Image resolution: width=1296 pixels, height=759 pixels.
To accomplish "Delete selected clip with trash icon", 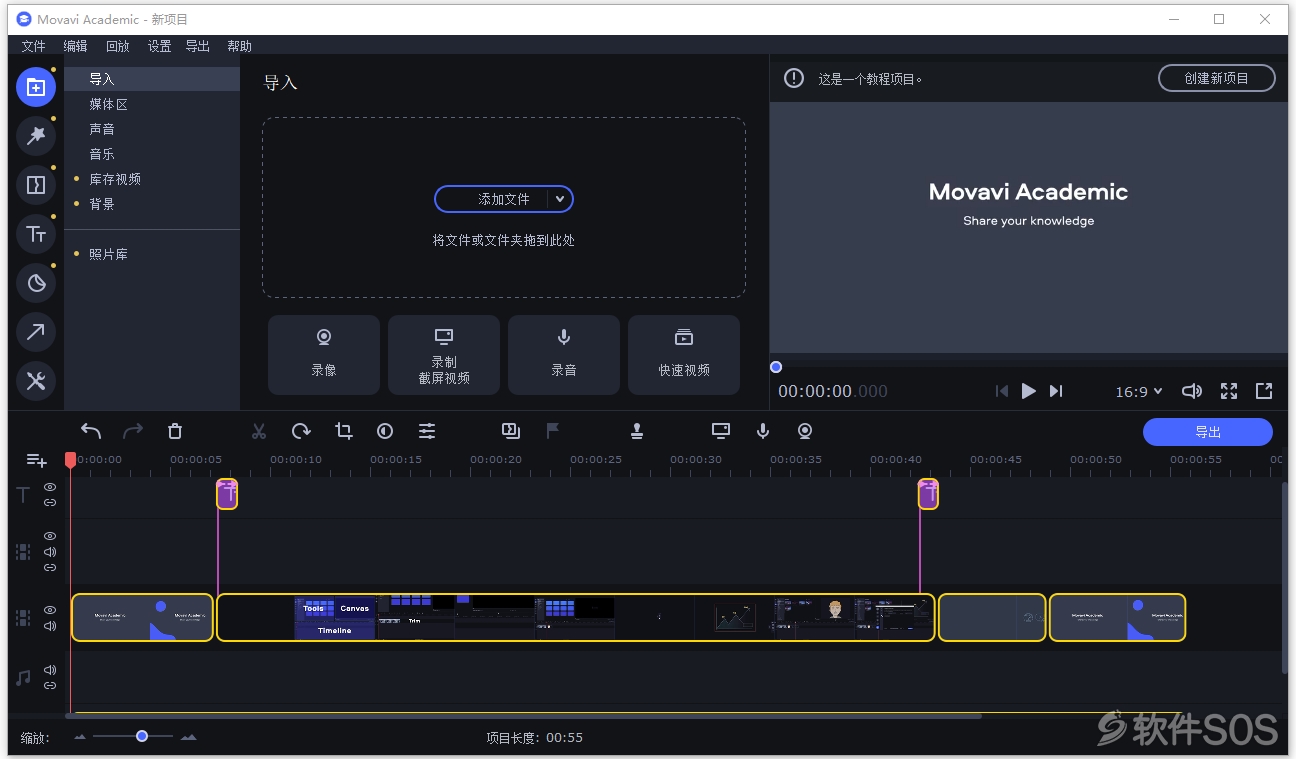I will 175,431.
